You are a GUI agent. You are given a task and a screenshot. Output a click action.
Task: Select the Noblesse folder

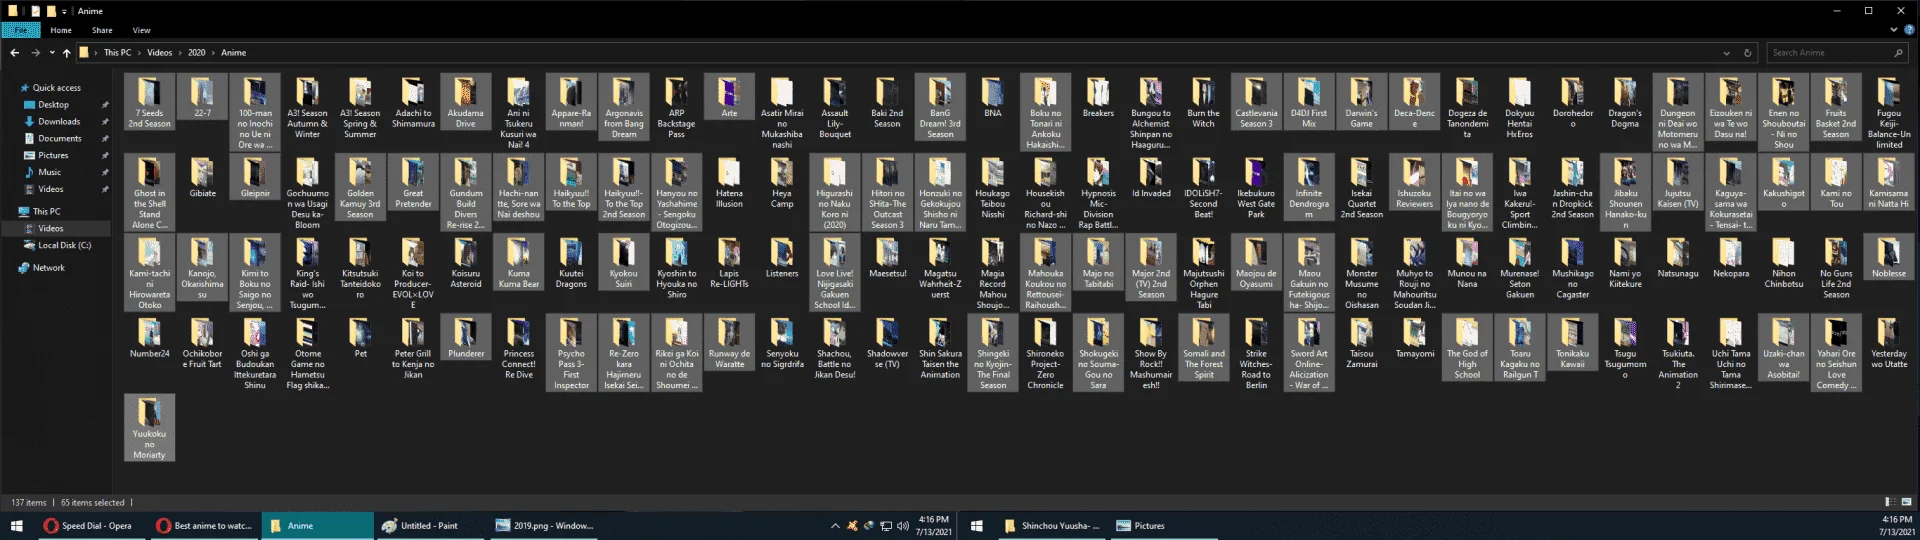click(x=1889, y=257)
